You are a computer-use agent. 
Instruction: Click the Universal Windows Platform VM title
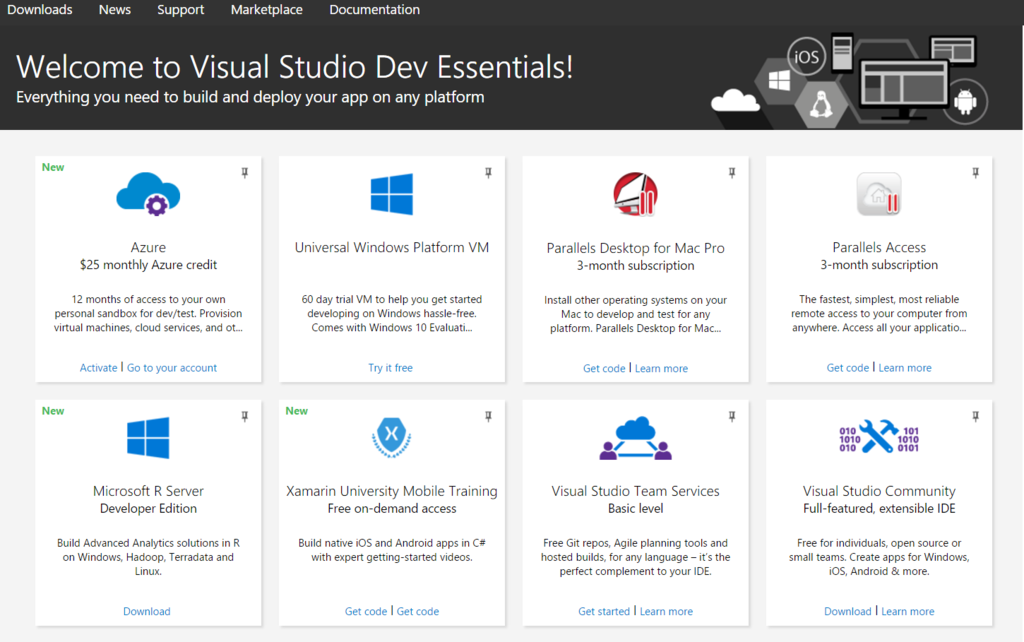[392, 248]
